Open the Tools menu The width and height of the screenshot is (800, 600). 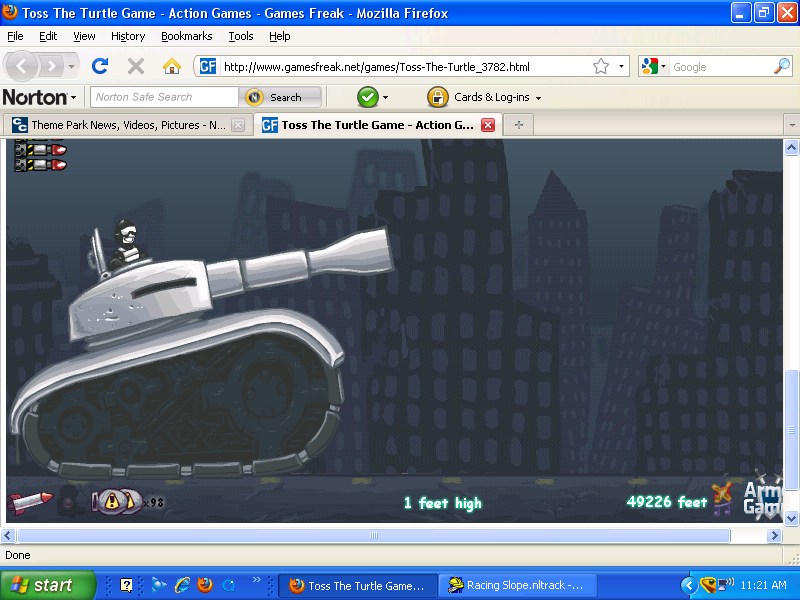(241, 36)
